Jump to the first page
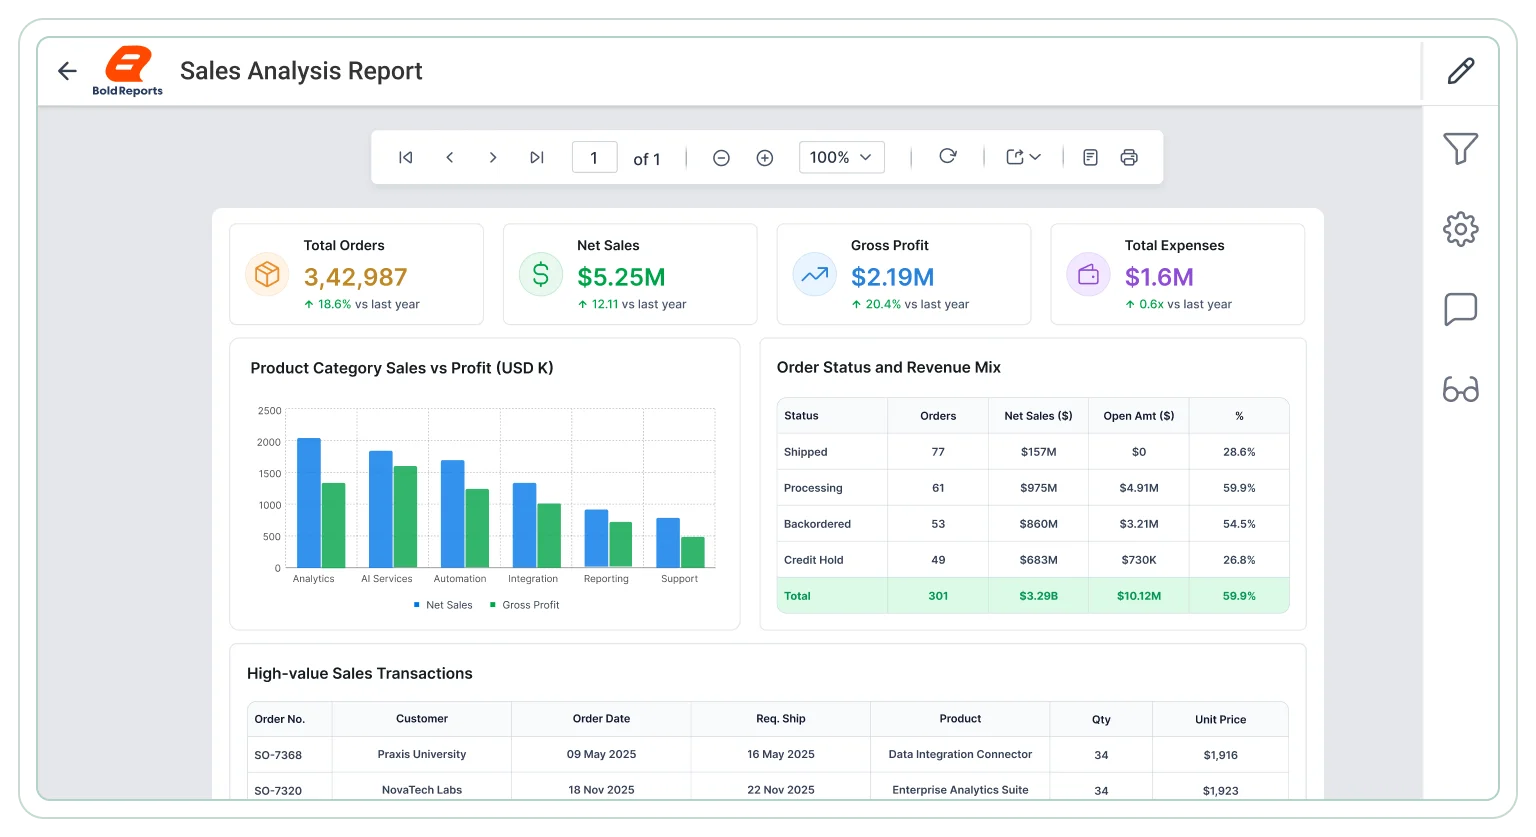The width and height of the screenshot is (1536, 837). (x=406, y=157)
